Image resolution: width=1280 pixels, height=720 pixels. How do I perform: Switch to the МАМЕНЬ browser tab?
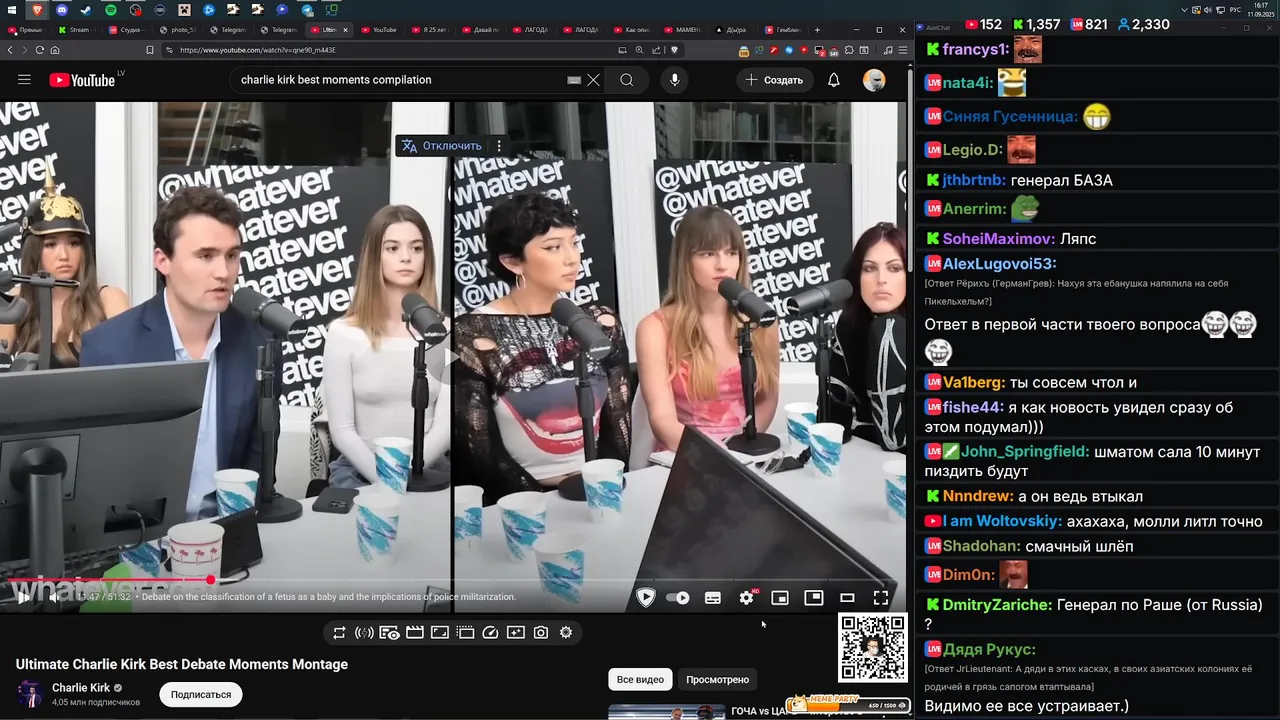[685, 30]
